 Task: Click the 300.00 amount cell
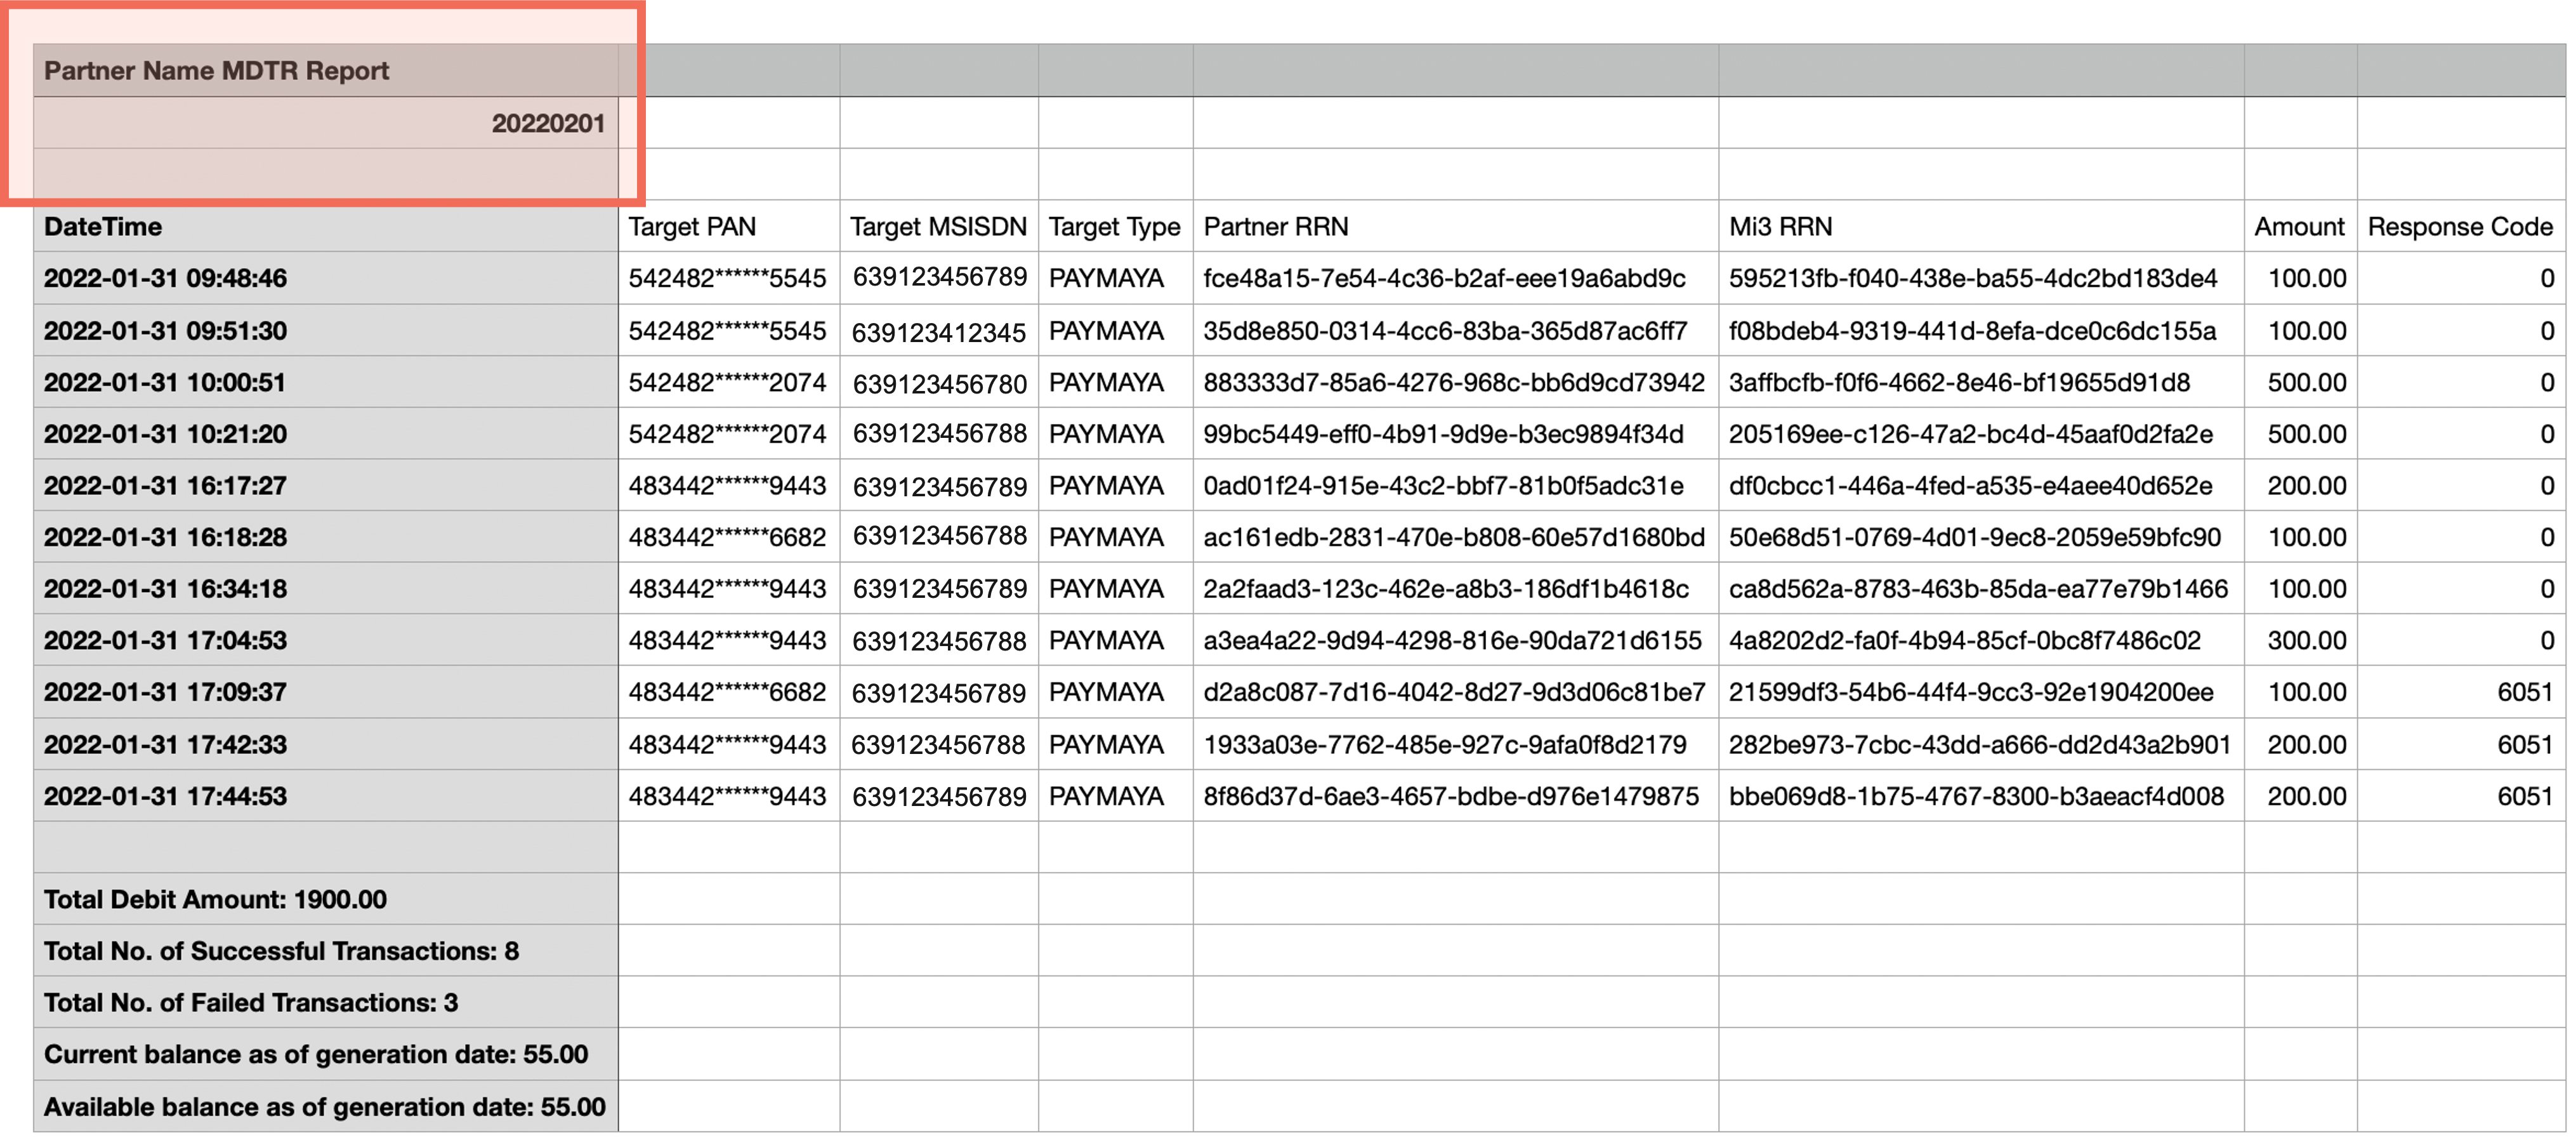(x=2305, y=641)
